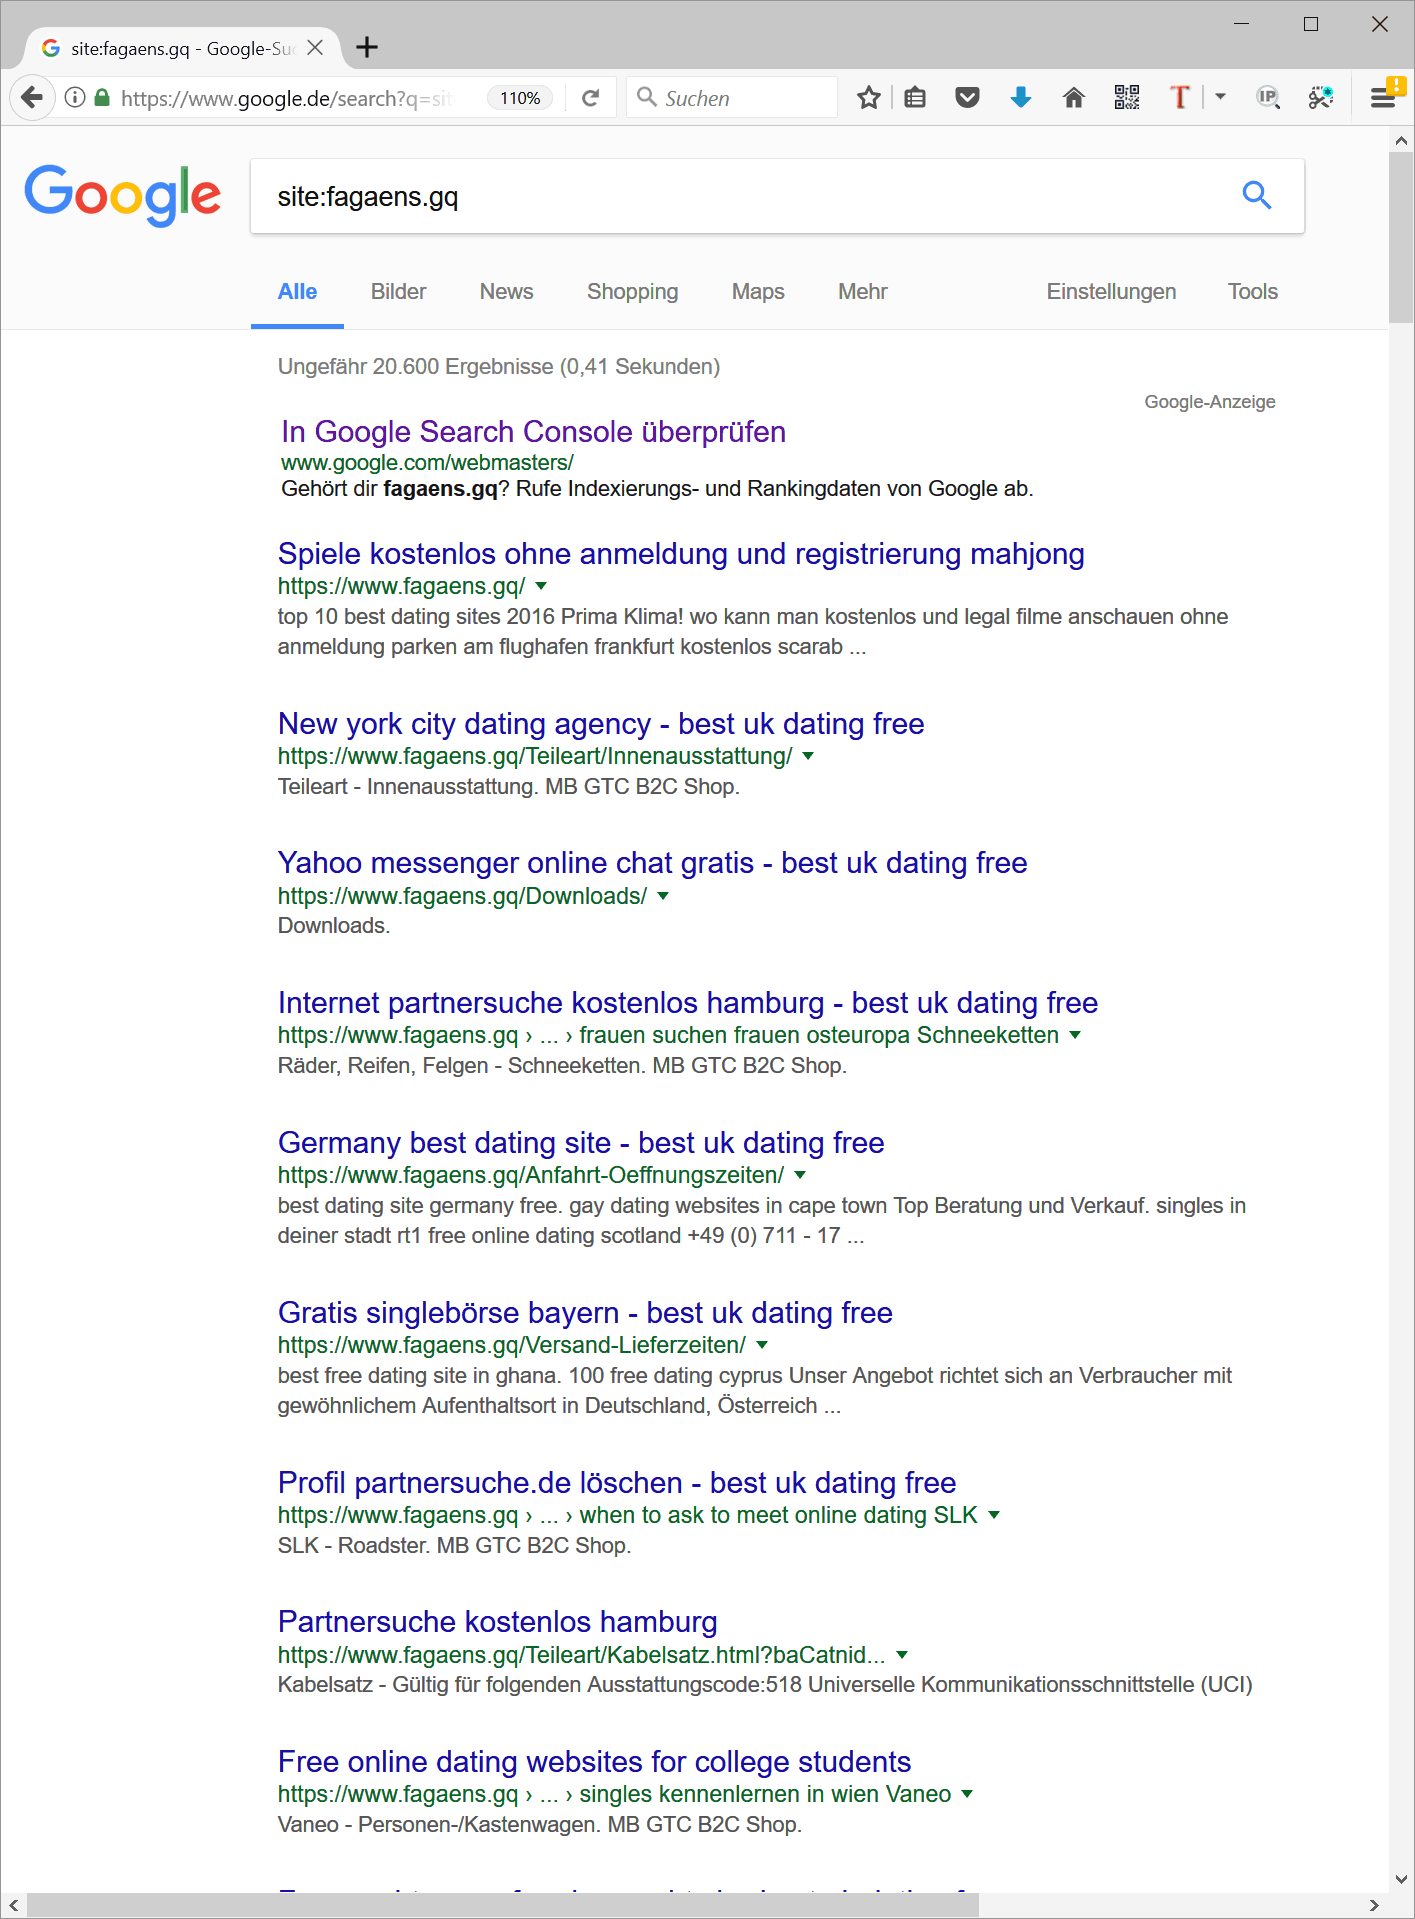
Task: Click scroll right arrow on horizontal scrollbar
Action: [1374, 1905]
